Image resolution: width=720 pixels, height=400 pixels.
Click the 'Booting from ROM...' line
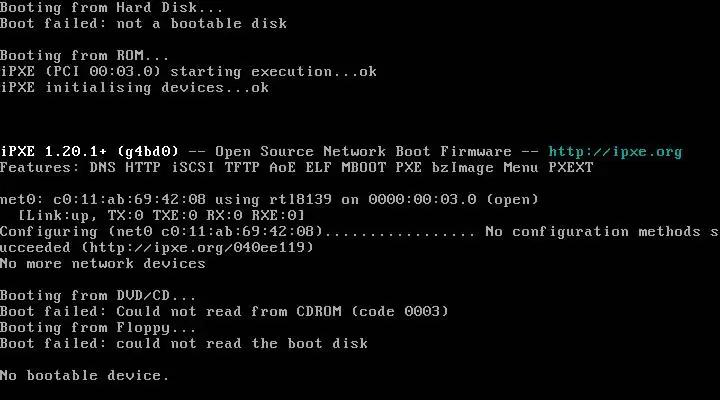[x=84, y=56]
